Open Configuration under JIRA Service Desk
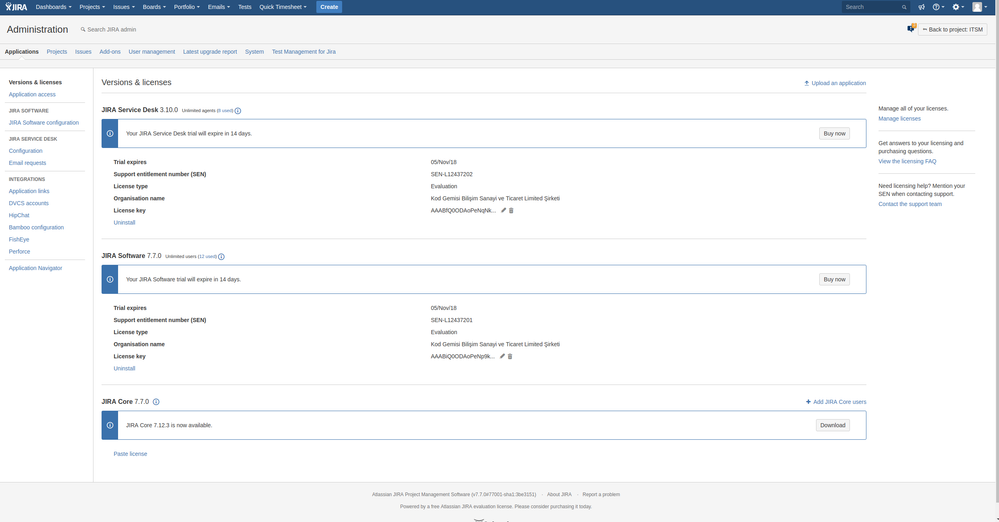The image size is (999, 522). click(x=25, y=151)
